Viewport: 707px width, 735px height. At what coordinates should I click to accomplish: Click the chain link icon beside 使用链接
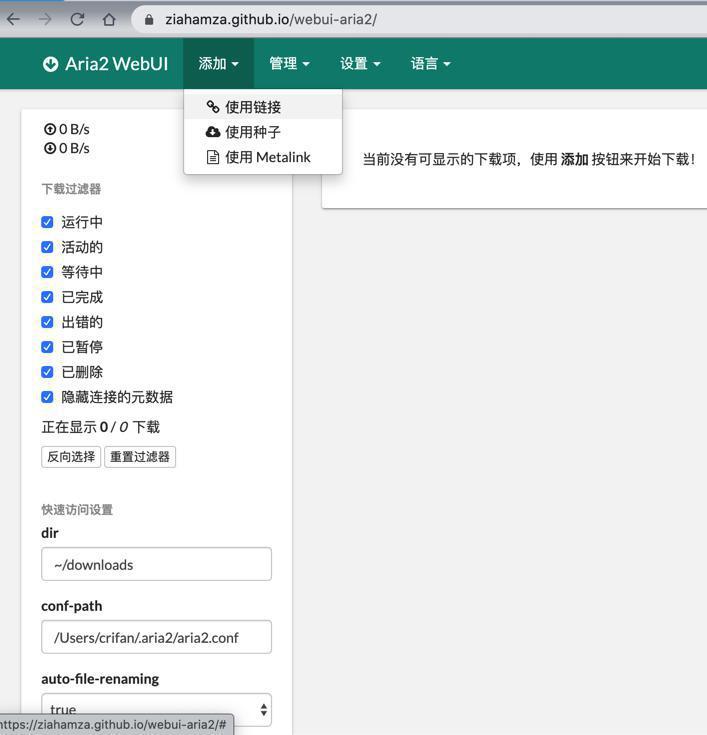tap(213, 107)
